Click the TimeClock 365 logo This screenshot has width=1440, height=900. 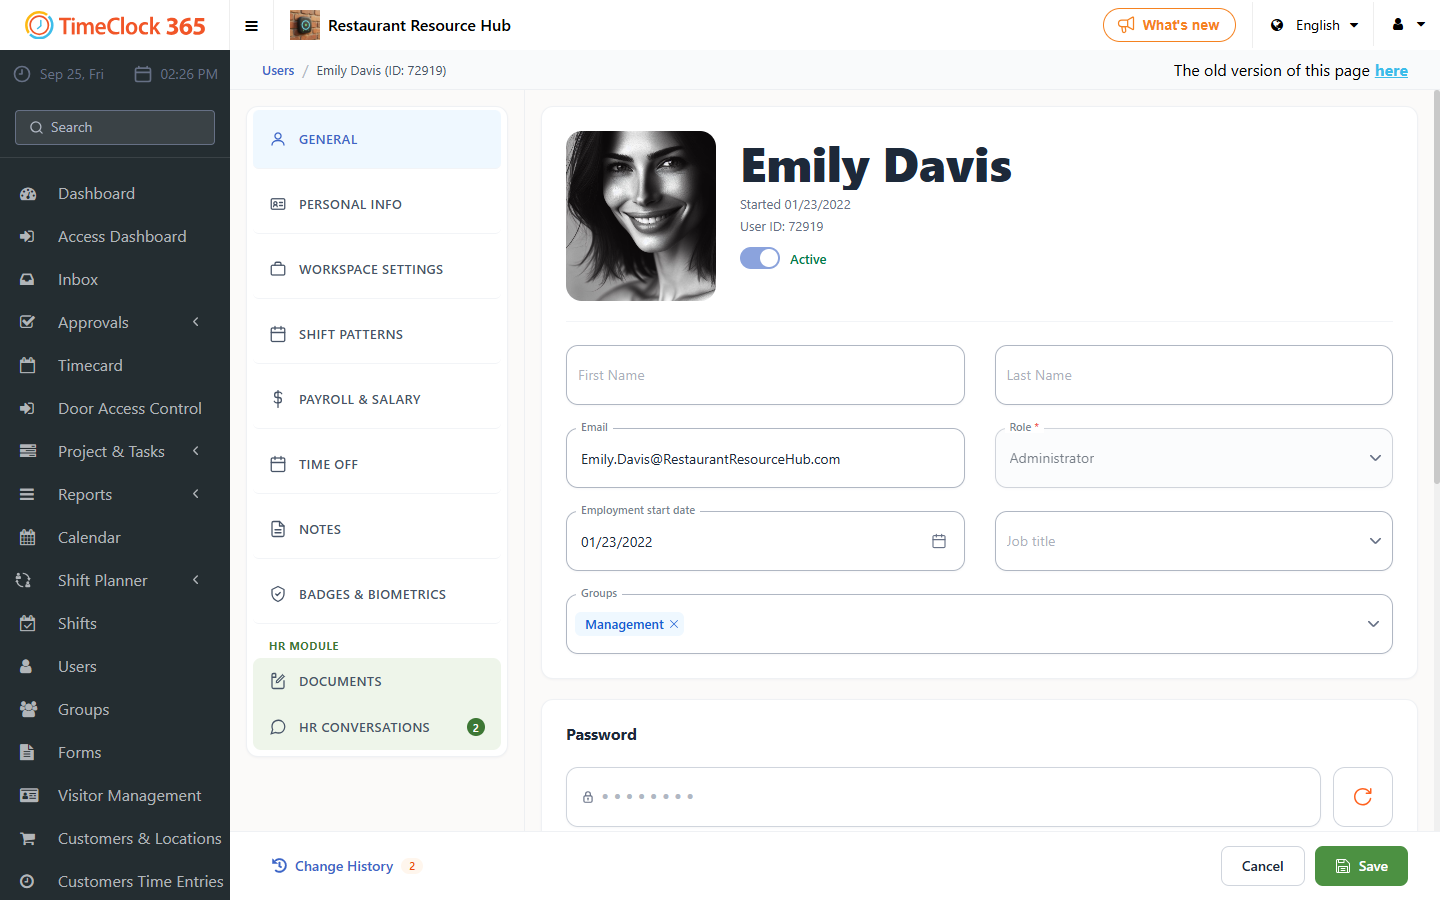(115, 26)
